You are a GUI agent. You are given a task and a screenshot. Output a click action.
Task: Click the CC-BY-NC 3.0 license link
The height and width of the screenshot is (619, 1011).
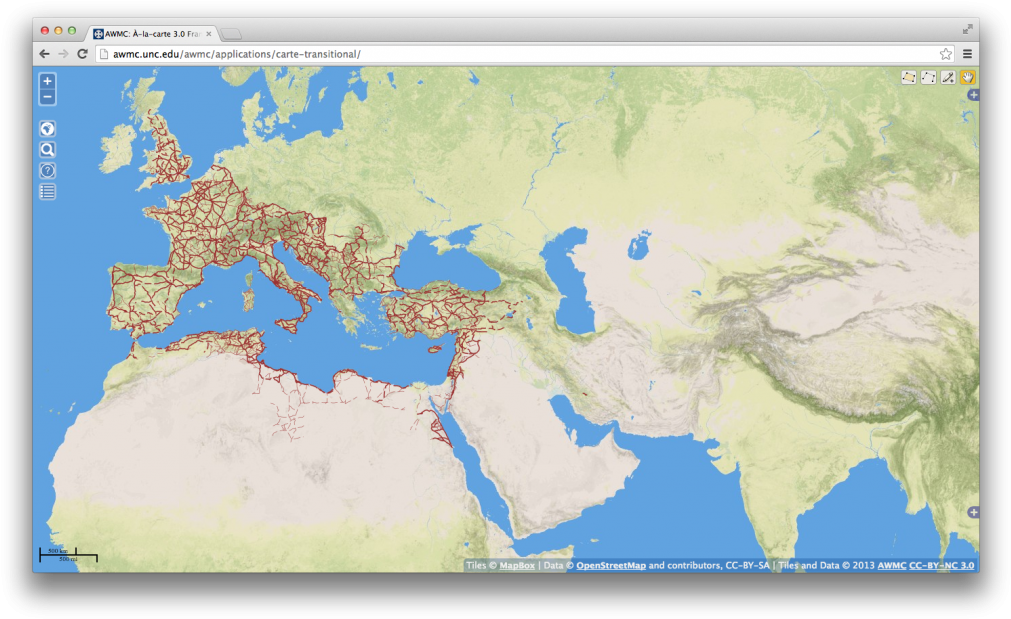pos(941,566)
